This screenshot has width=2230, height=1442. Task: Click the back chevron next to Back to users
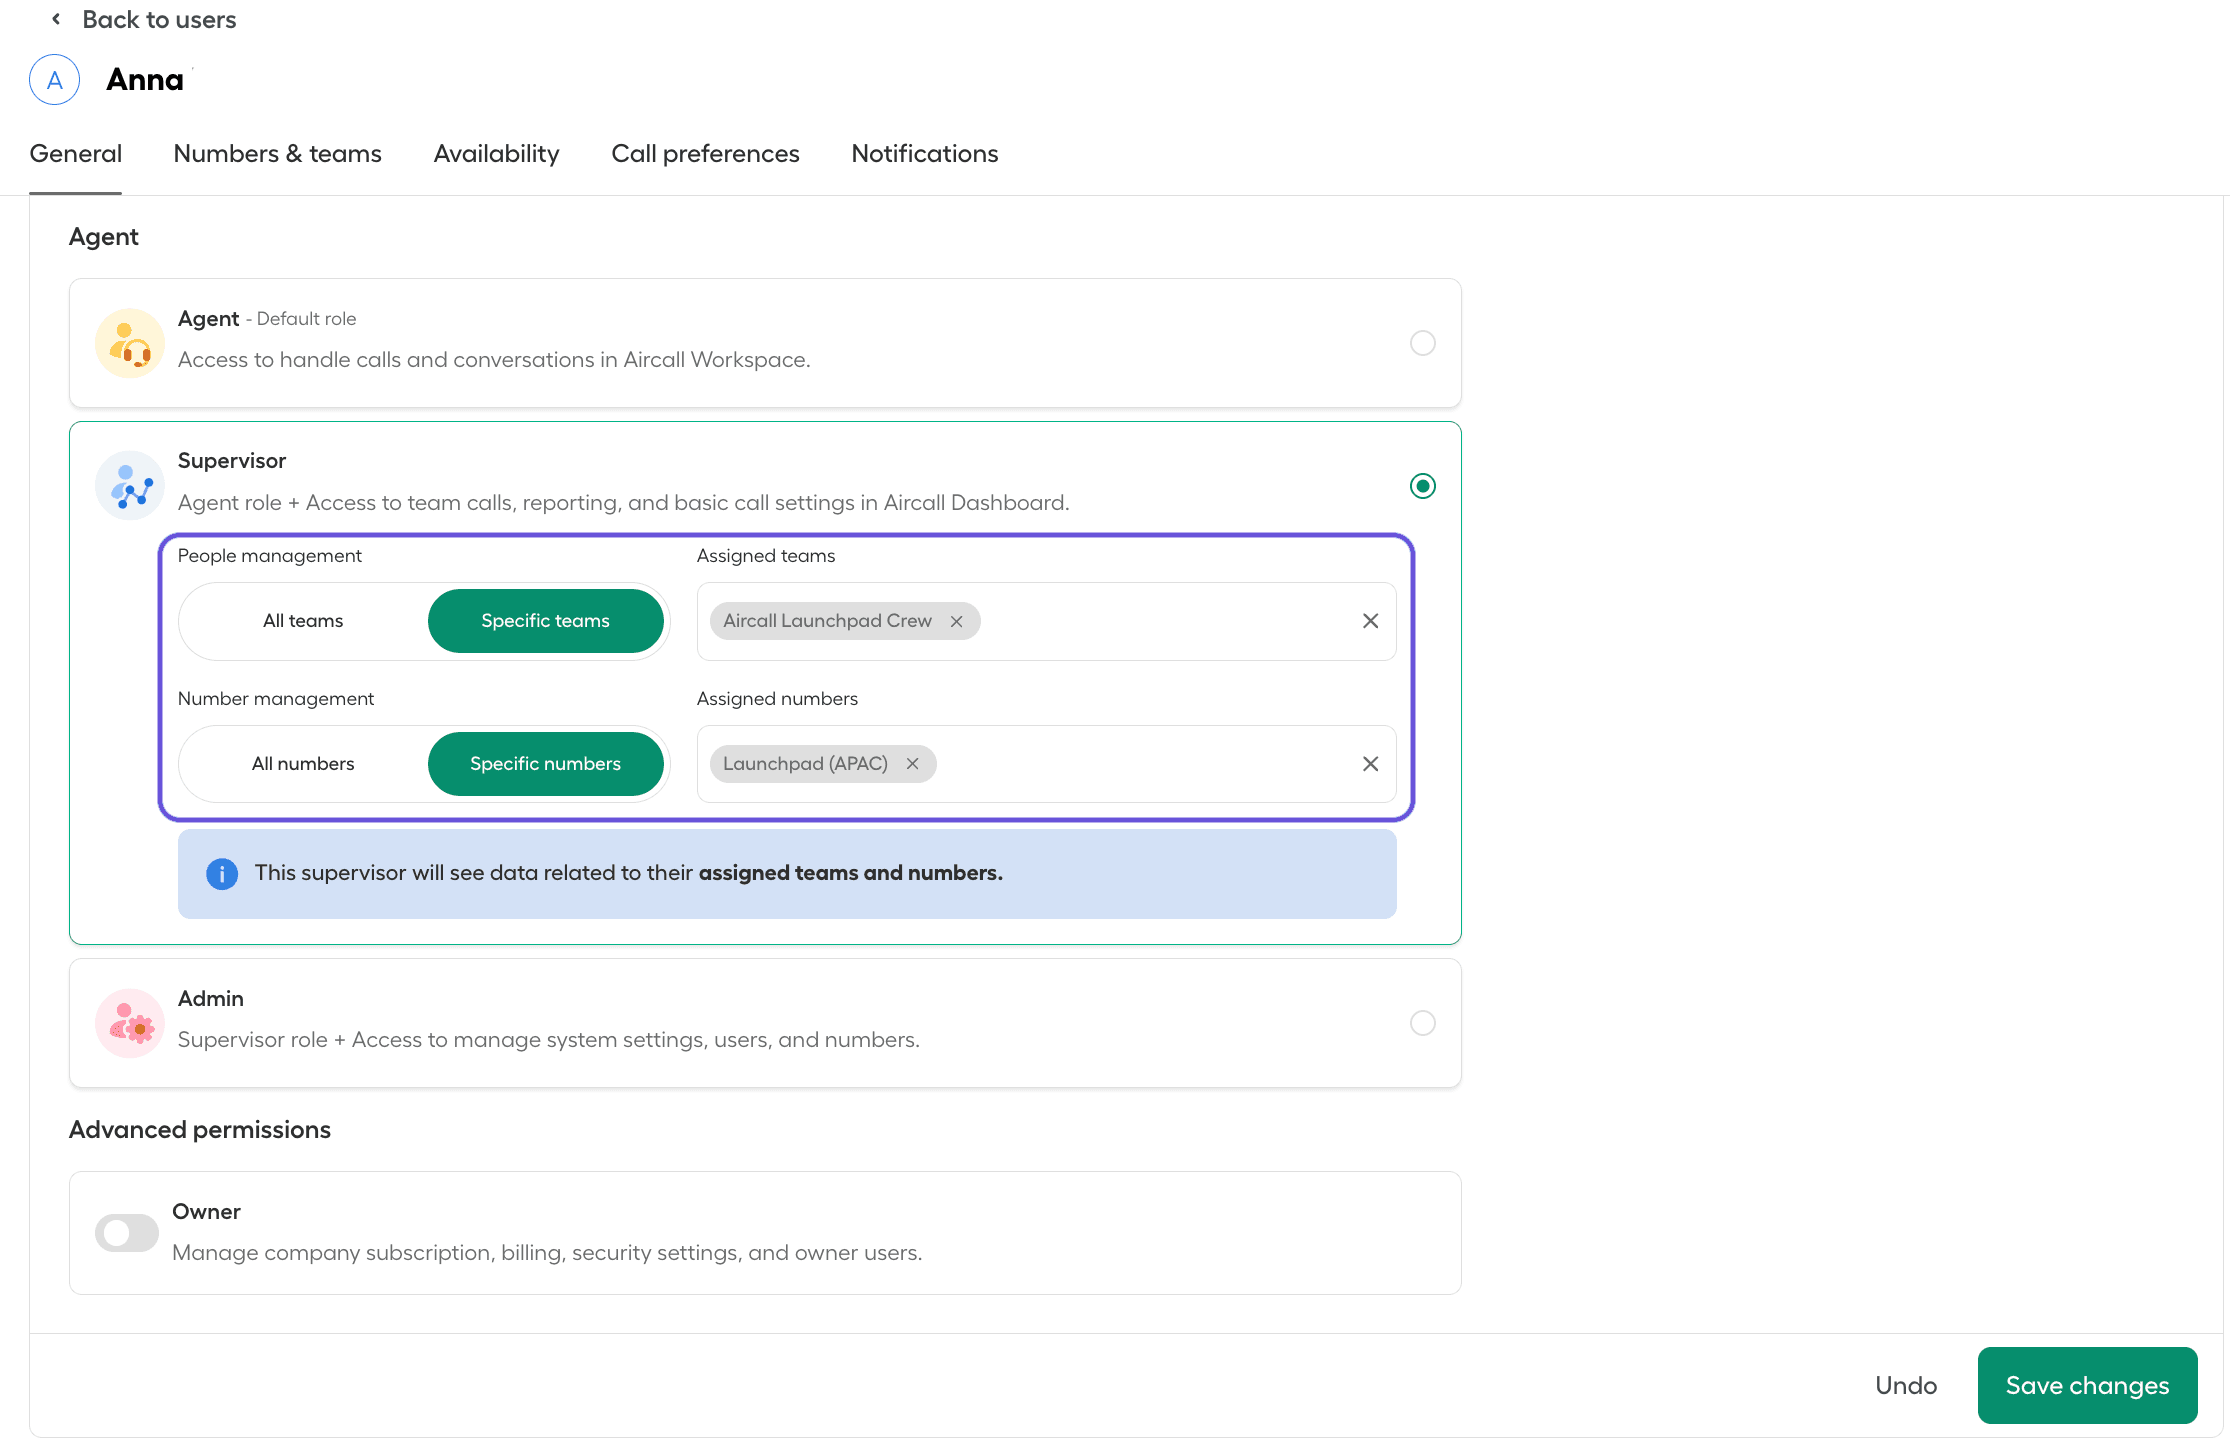coord(55,18)
